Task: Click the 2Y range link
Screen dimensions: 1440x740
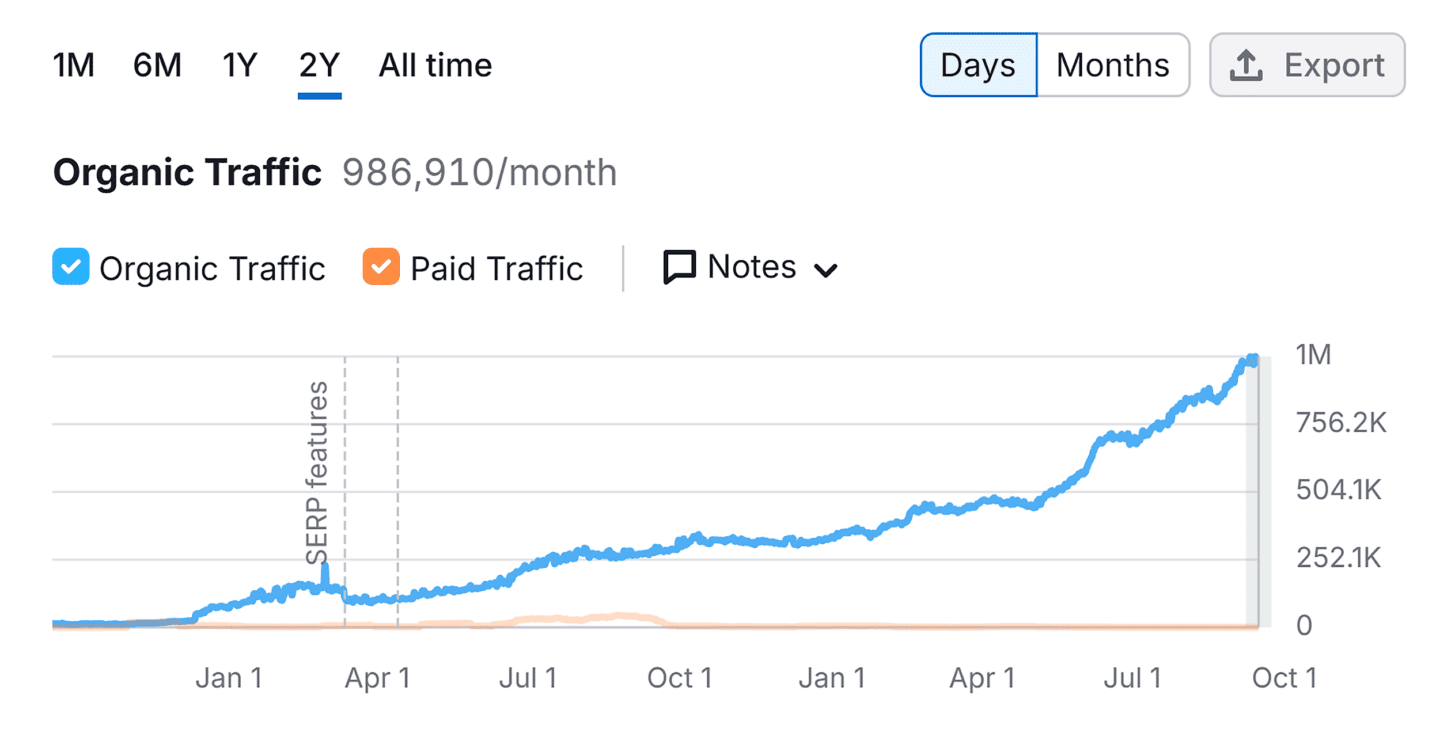Action: coord(319,64)
